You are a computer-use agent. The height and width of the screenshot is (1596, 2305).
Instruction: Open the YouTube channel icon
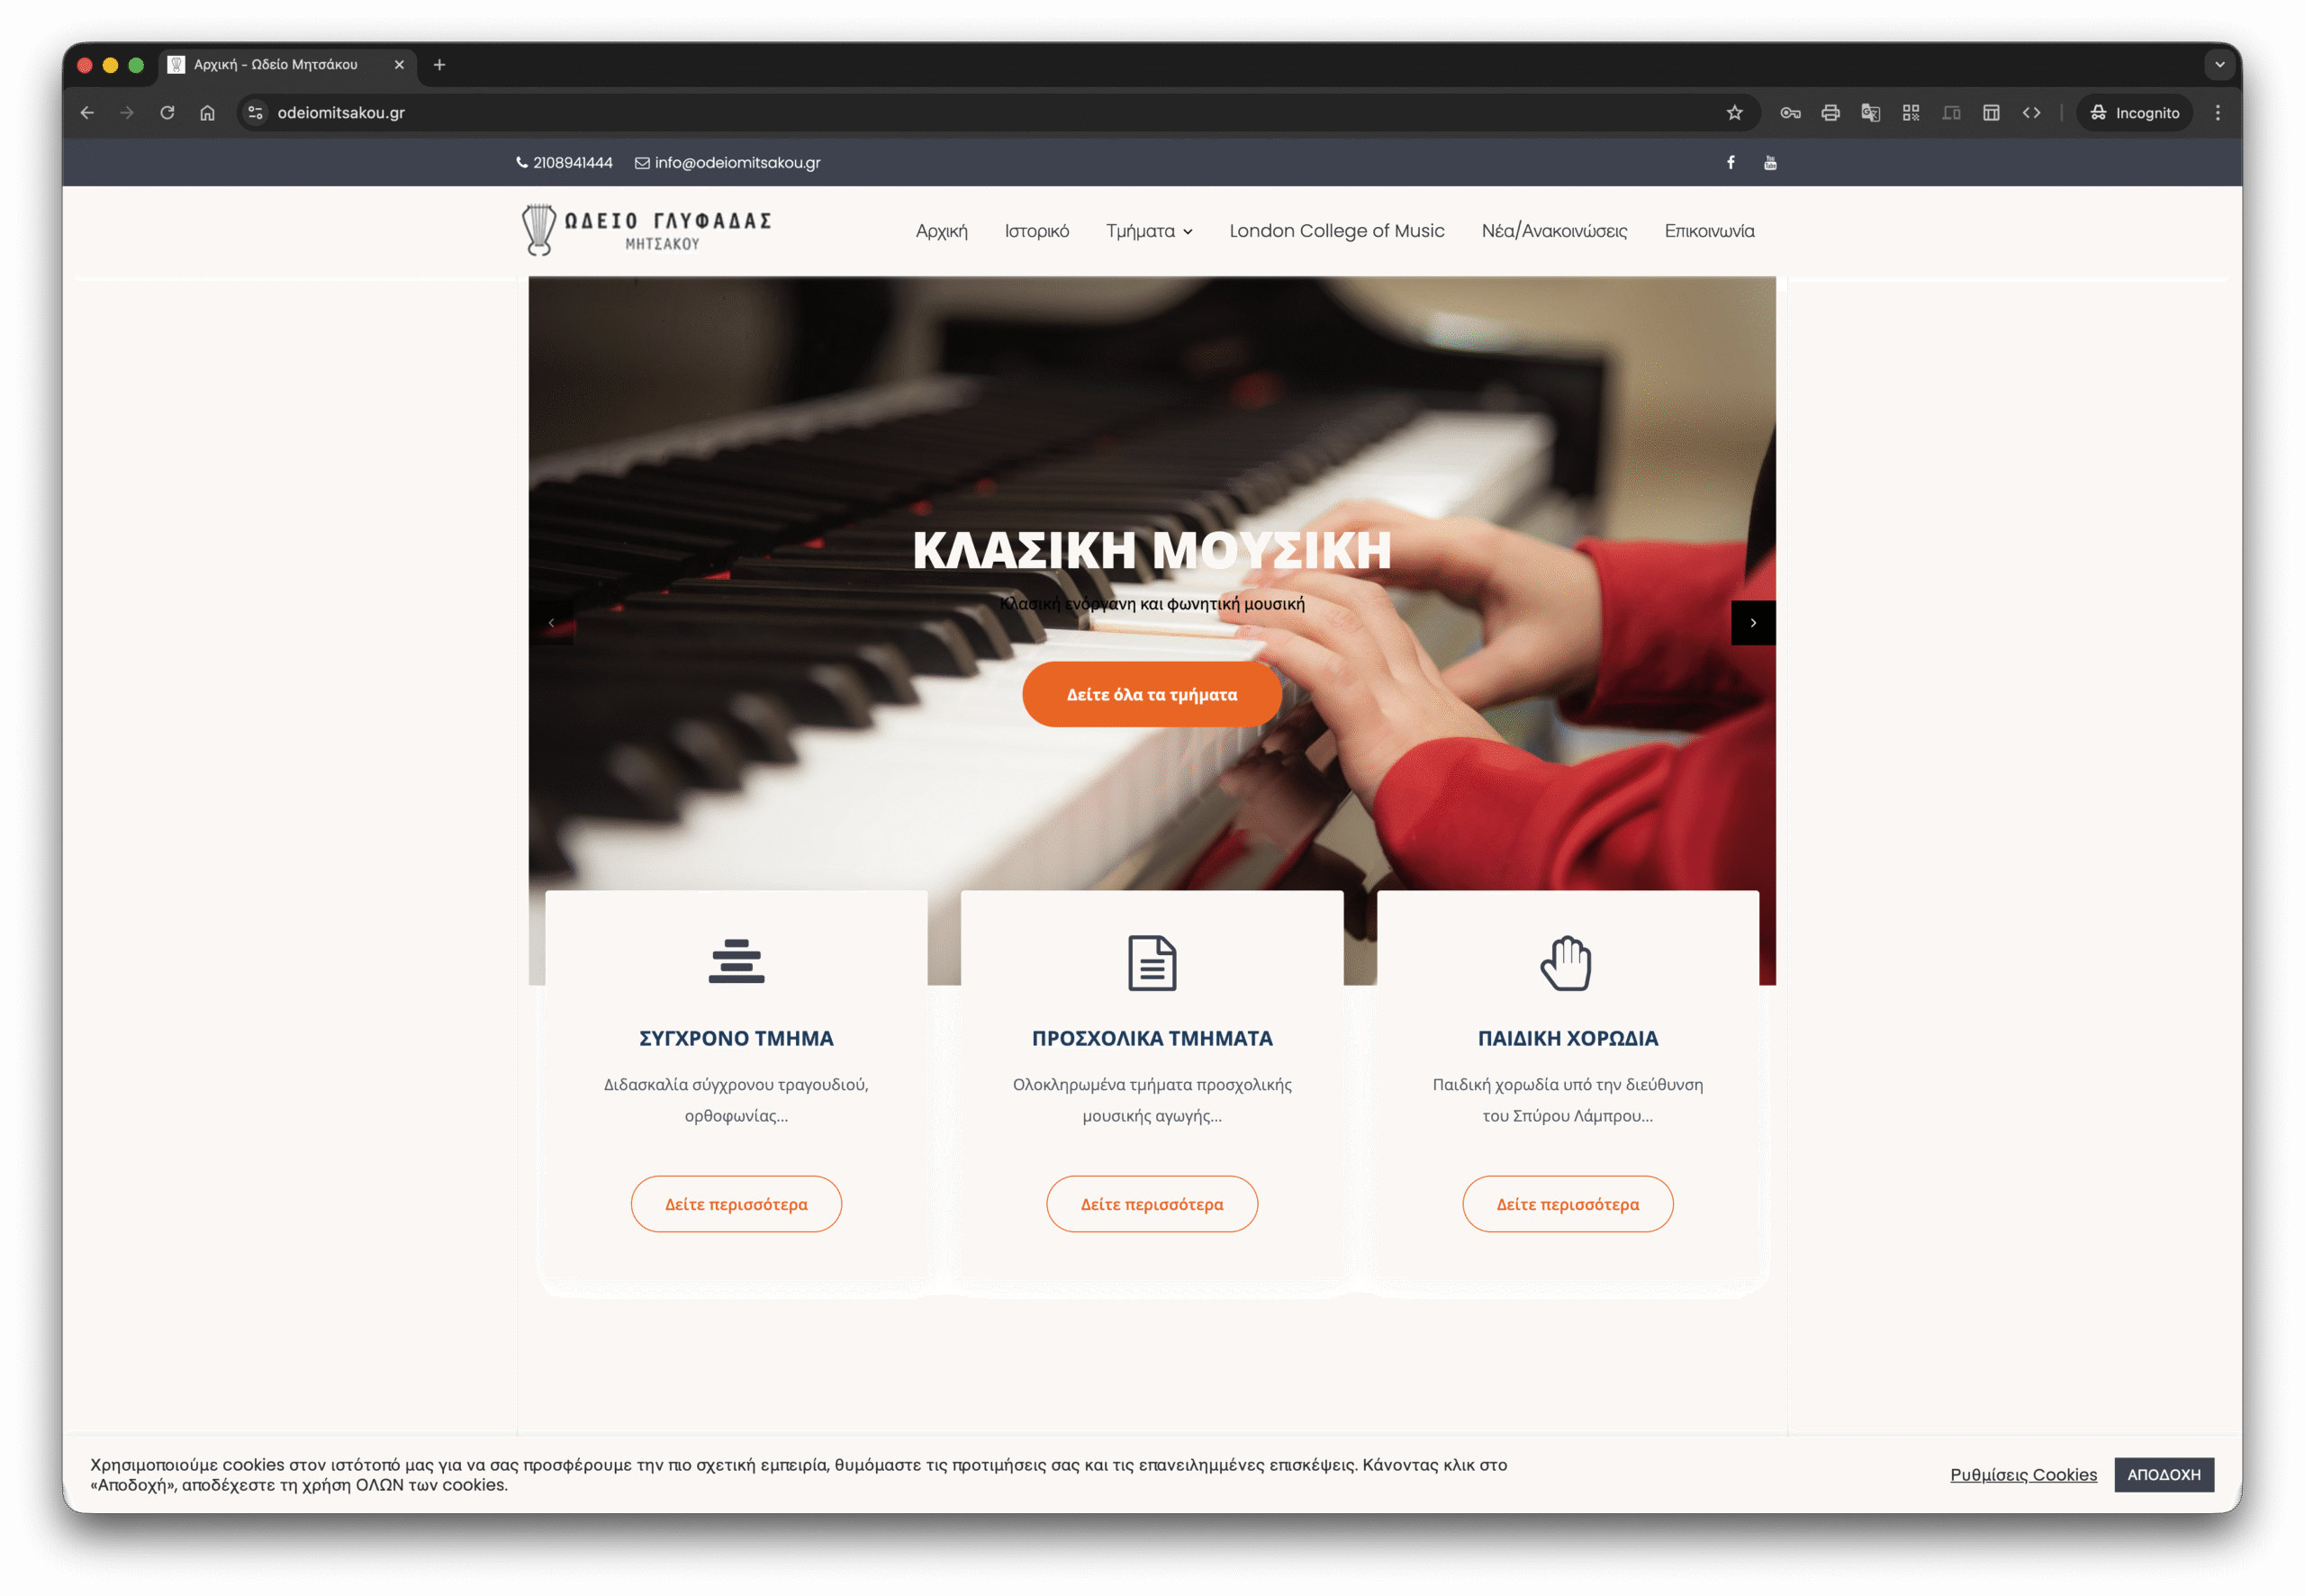pyautogui.click(x=1770, y=162)
